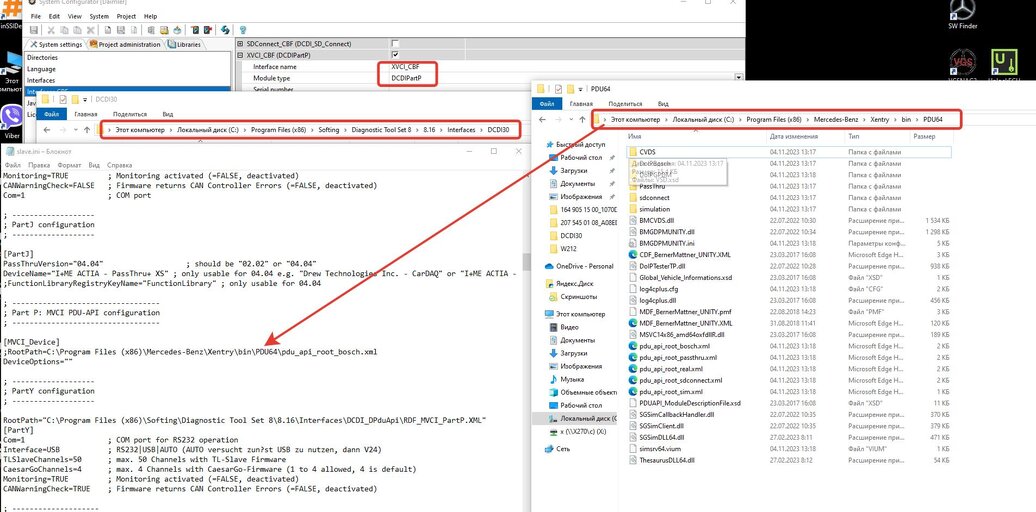Open the System menu in System Configurator
This screenshot has width=1036, height=512.
point(99,16)
